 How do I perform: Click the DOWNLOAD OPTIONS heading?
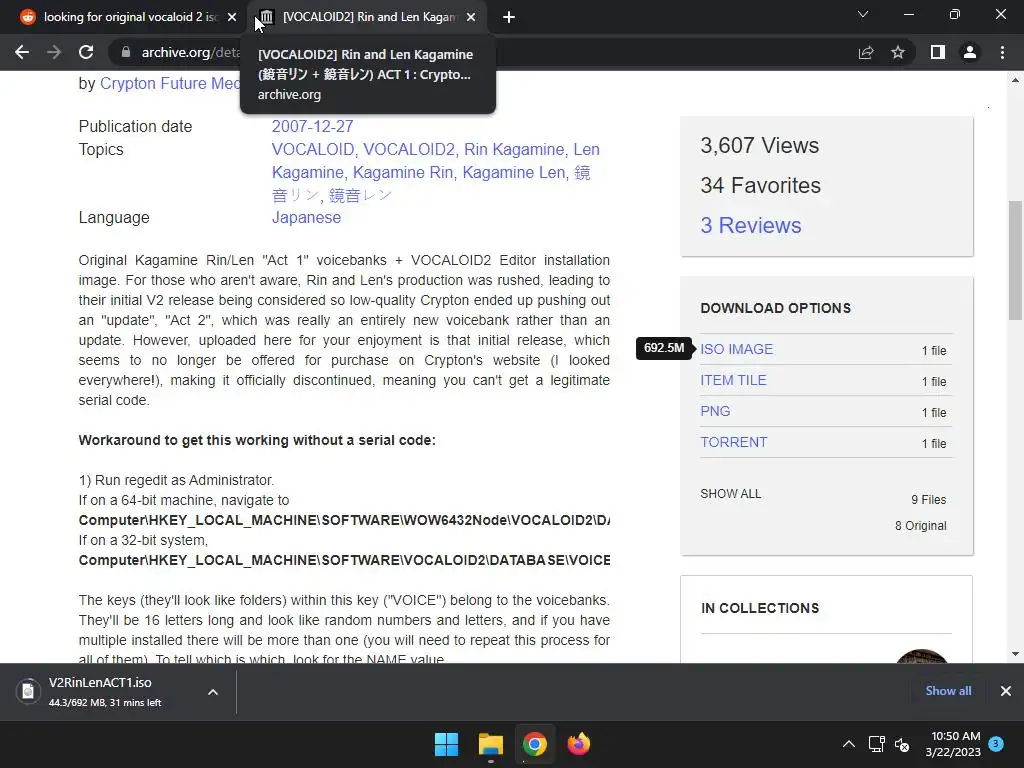(775, 308)
